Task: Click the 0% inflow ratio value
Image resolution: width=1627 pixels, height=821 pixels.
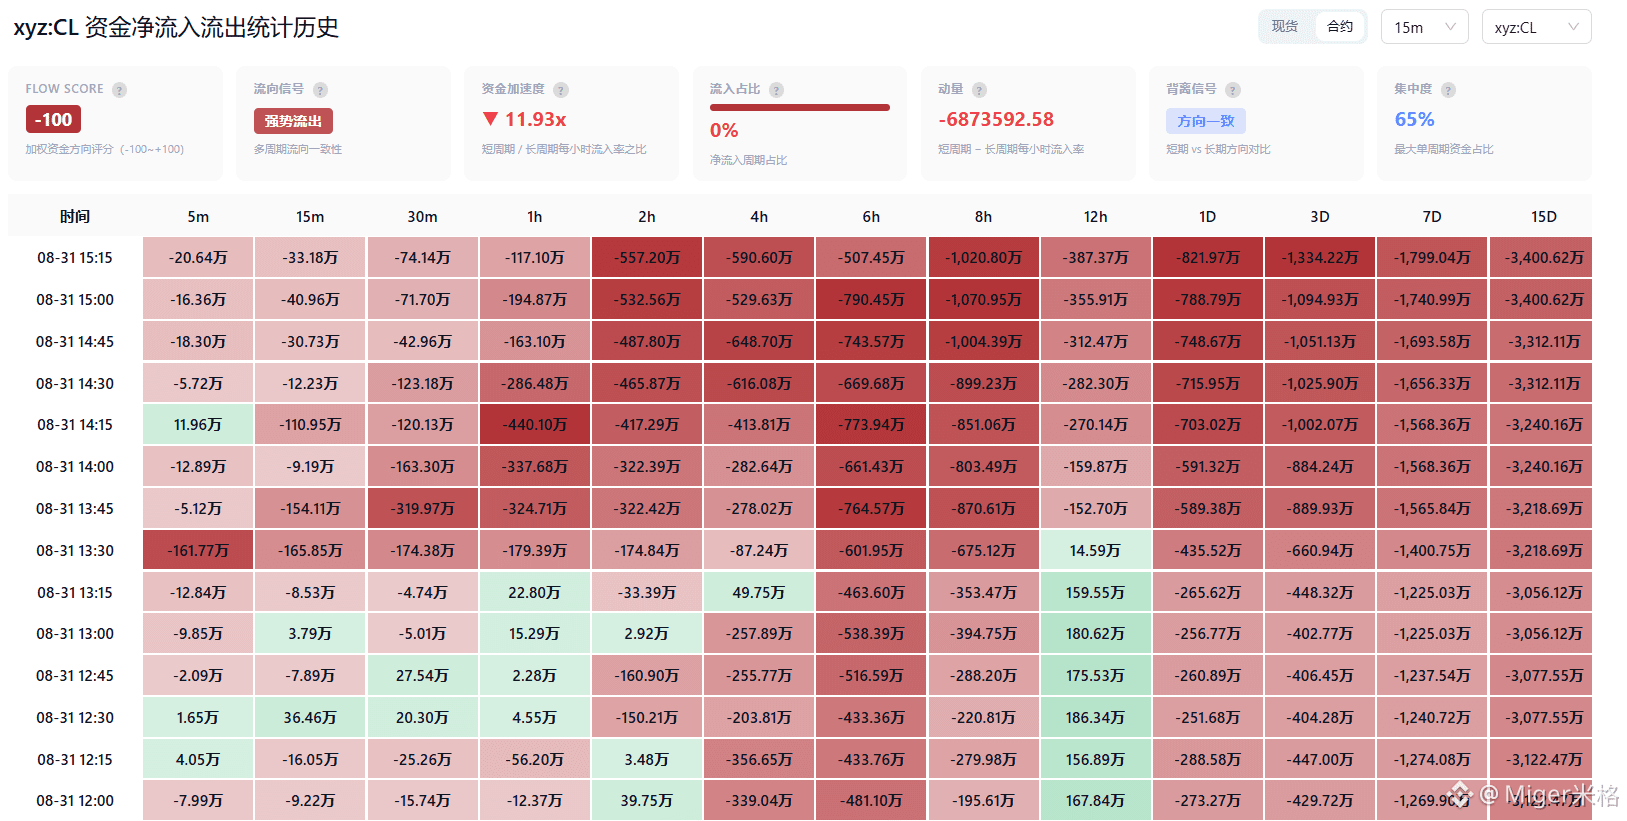Action: pyautogui.click(x=724, y=131)
